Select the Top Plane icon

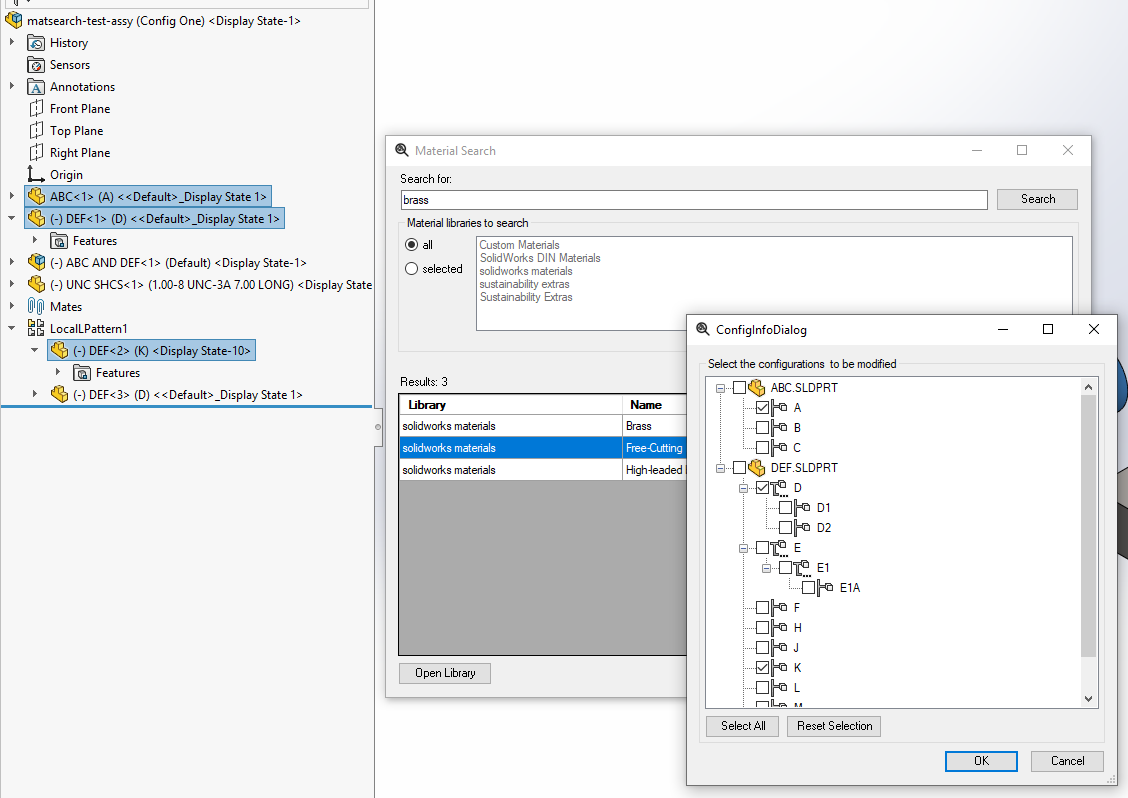coord(36,131)
